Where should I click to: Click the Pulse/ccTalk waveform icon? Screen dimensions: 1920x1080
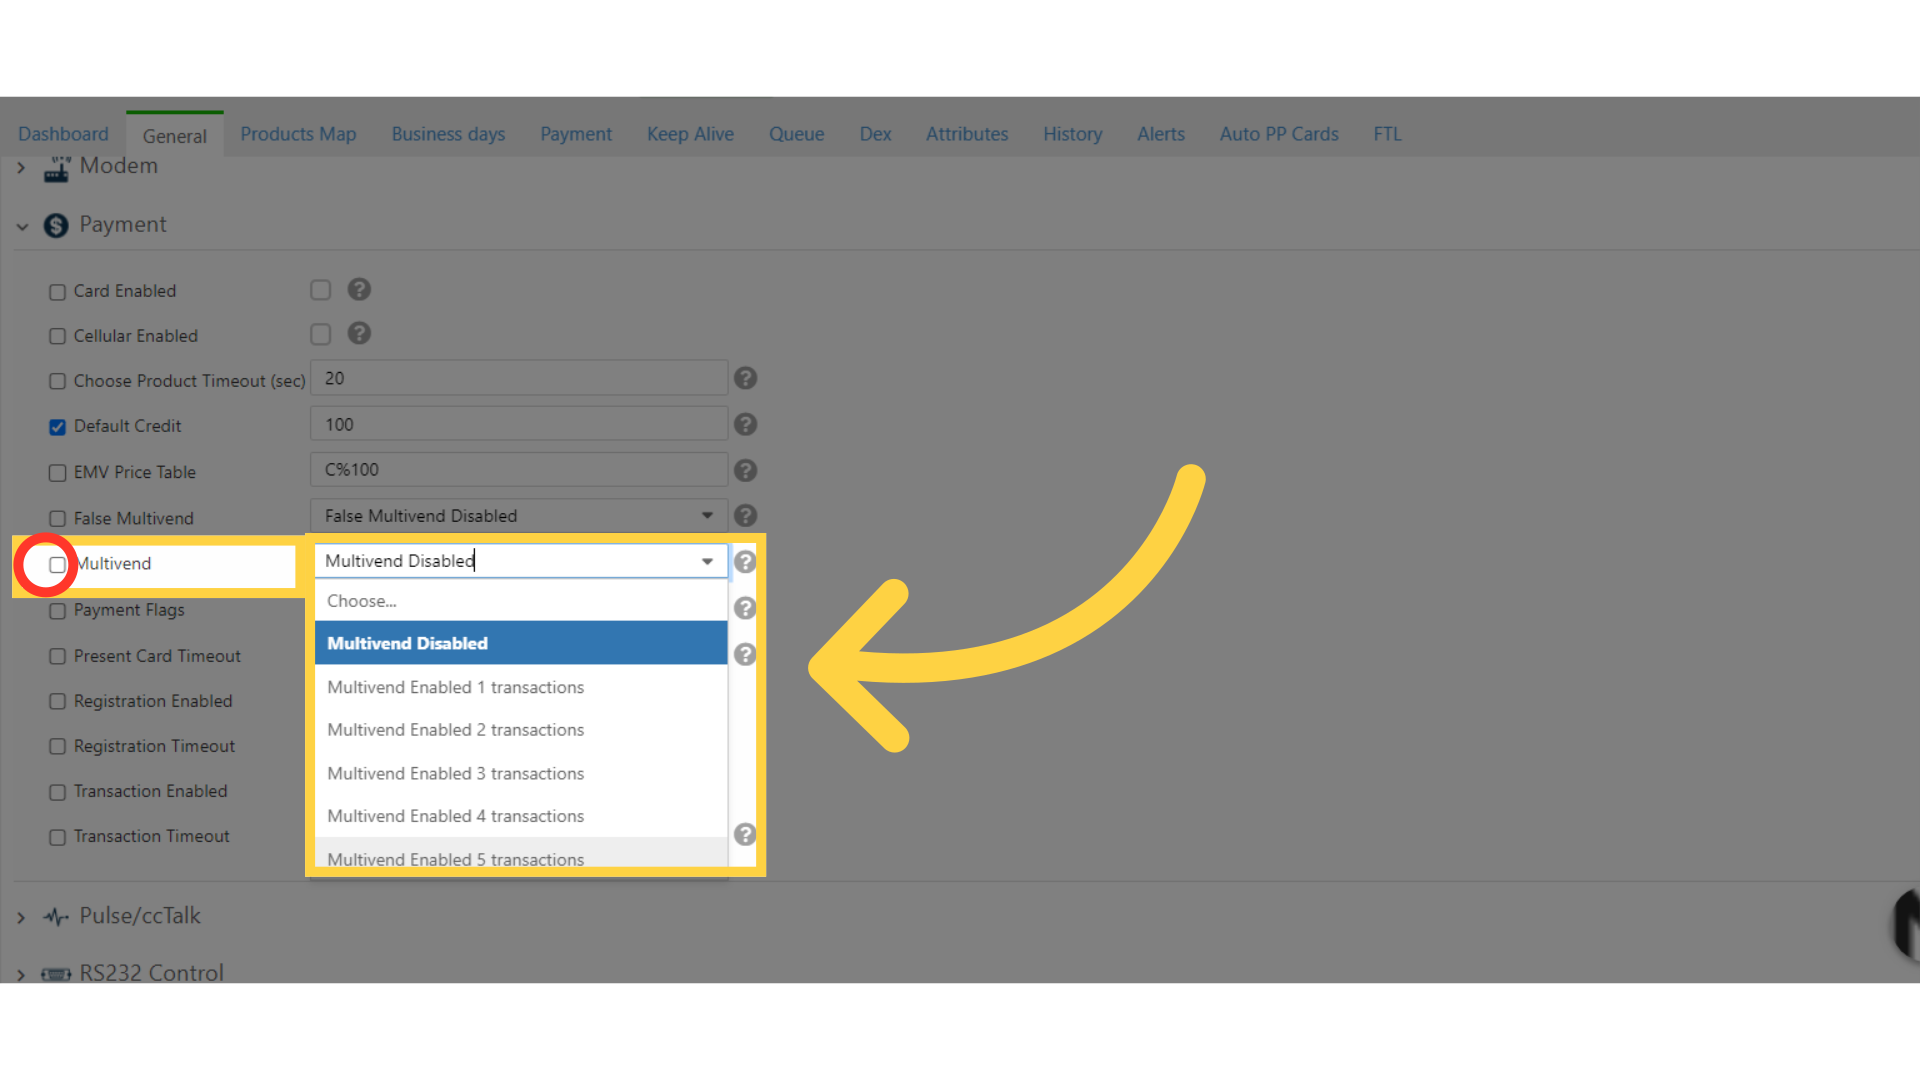click(x=56, y=916)
